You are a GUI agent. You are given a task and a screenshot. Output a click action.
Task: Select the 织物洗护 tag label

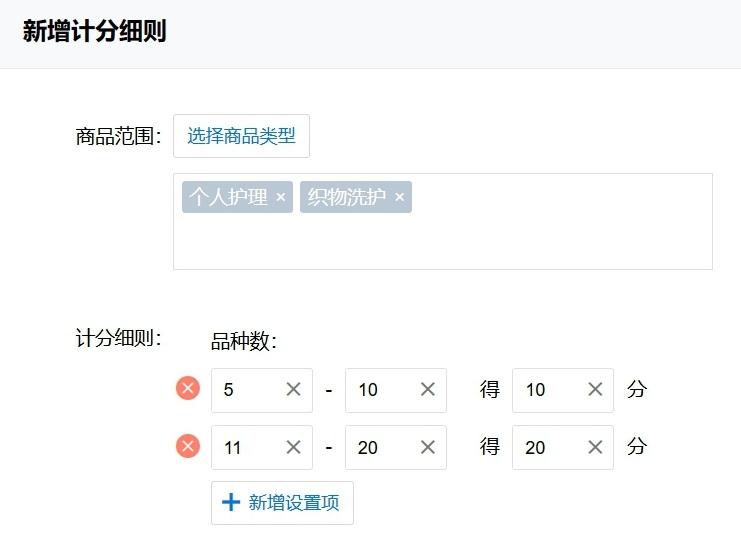[x=346, y=197]
